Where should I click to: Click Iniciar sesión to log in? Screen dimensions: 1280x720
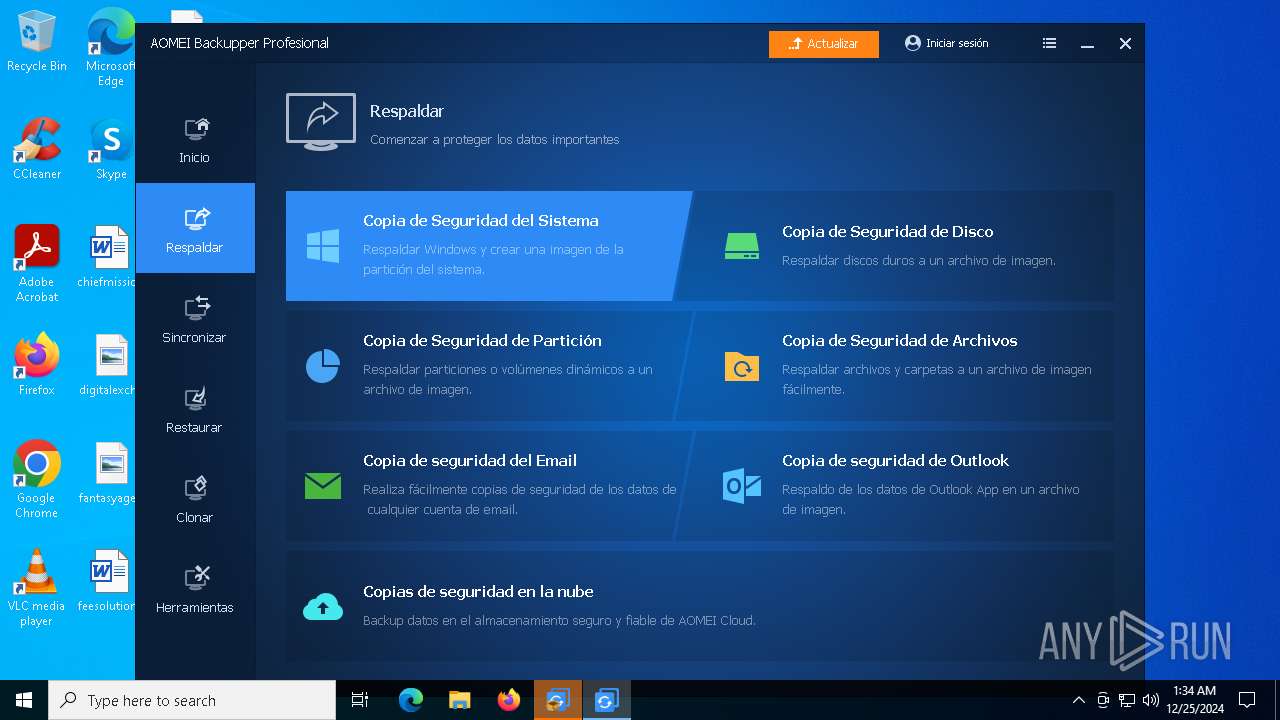946,44
